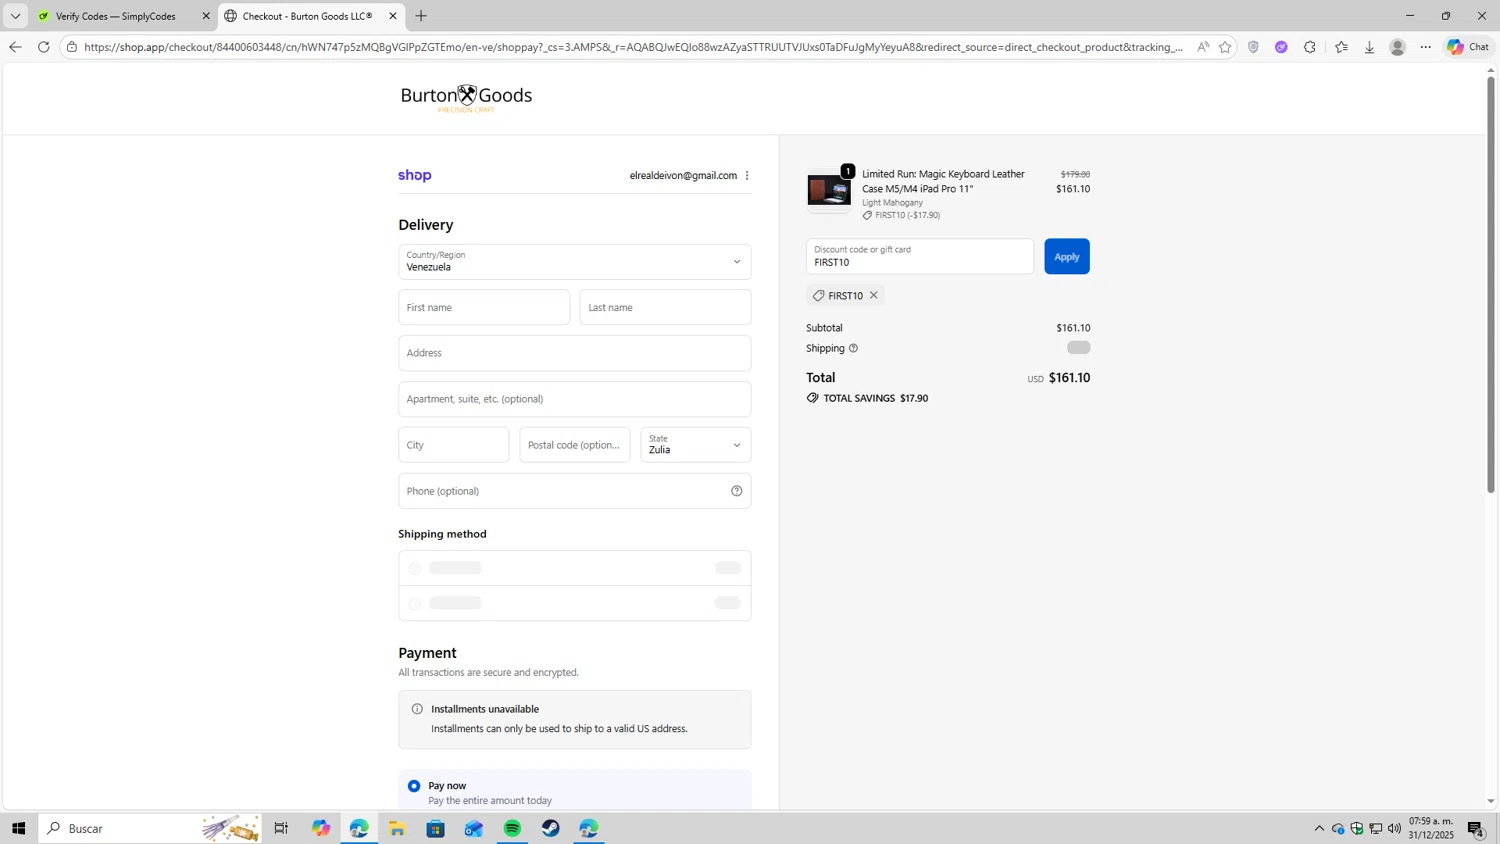Open the favorites collection icon
This screenshot has height=844, width=1500.
[1341, 47]
